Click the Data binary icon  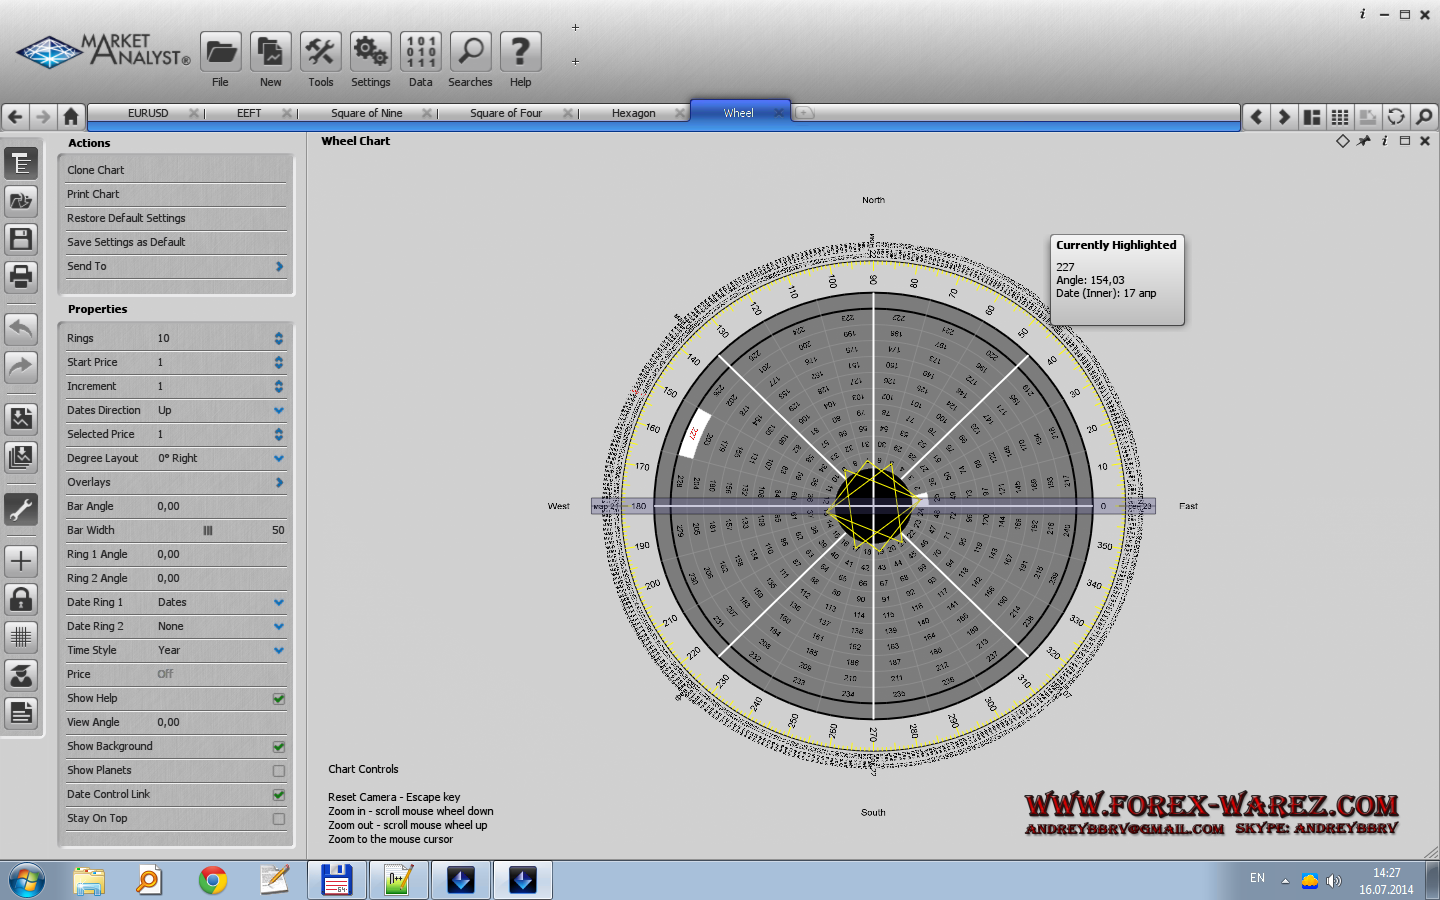click(x=420, y=52)
